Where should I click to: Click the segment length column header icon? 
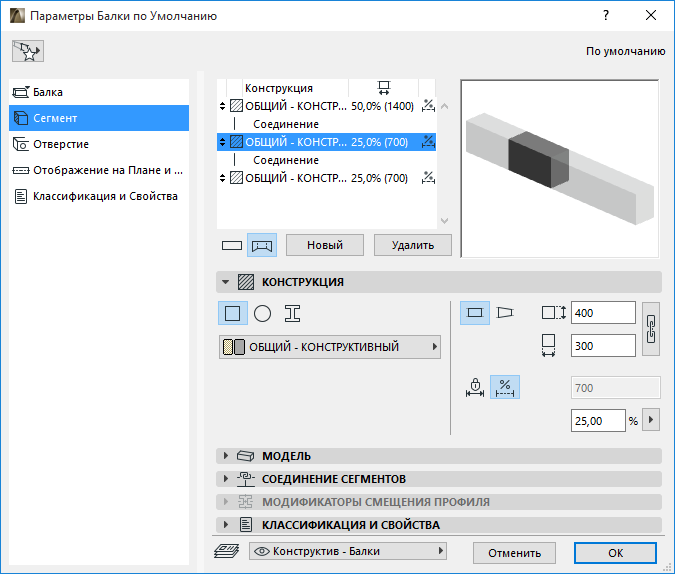coord(383,88)
